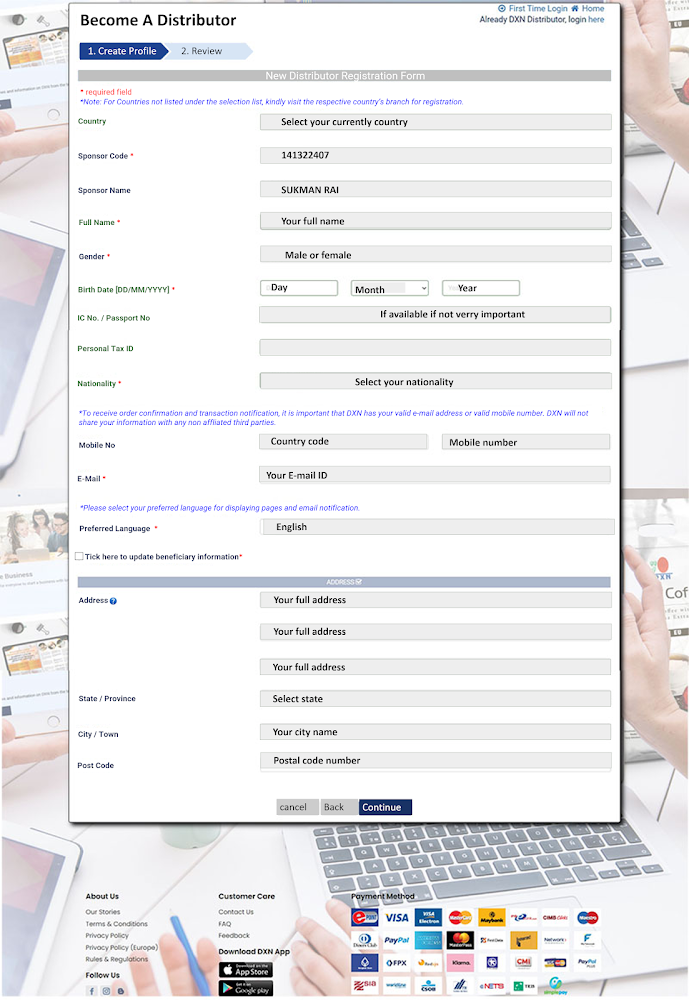Image resolution: width=689 pixels, height=1000 pixels.
Task: Open the Contact Us link
Action: pos(236,912)
